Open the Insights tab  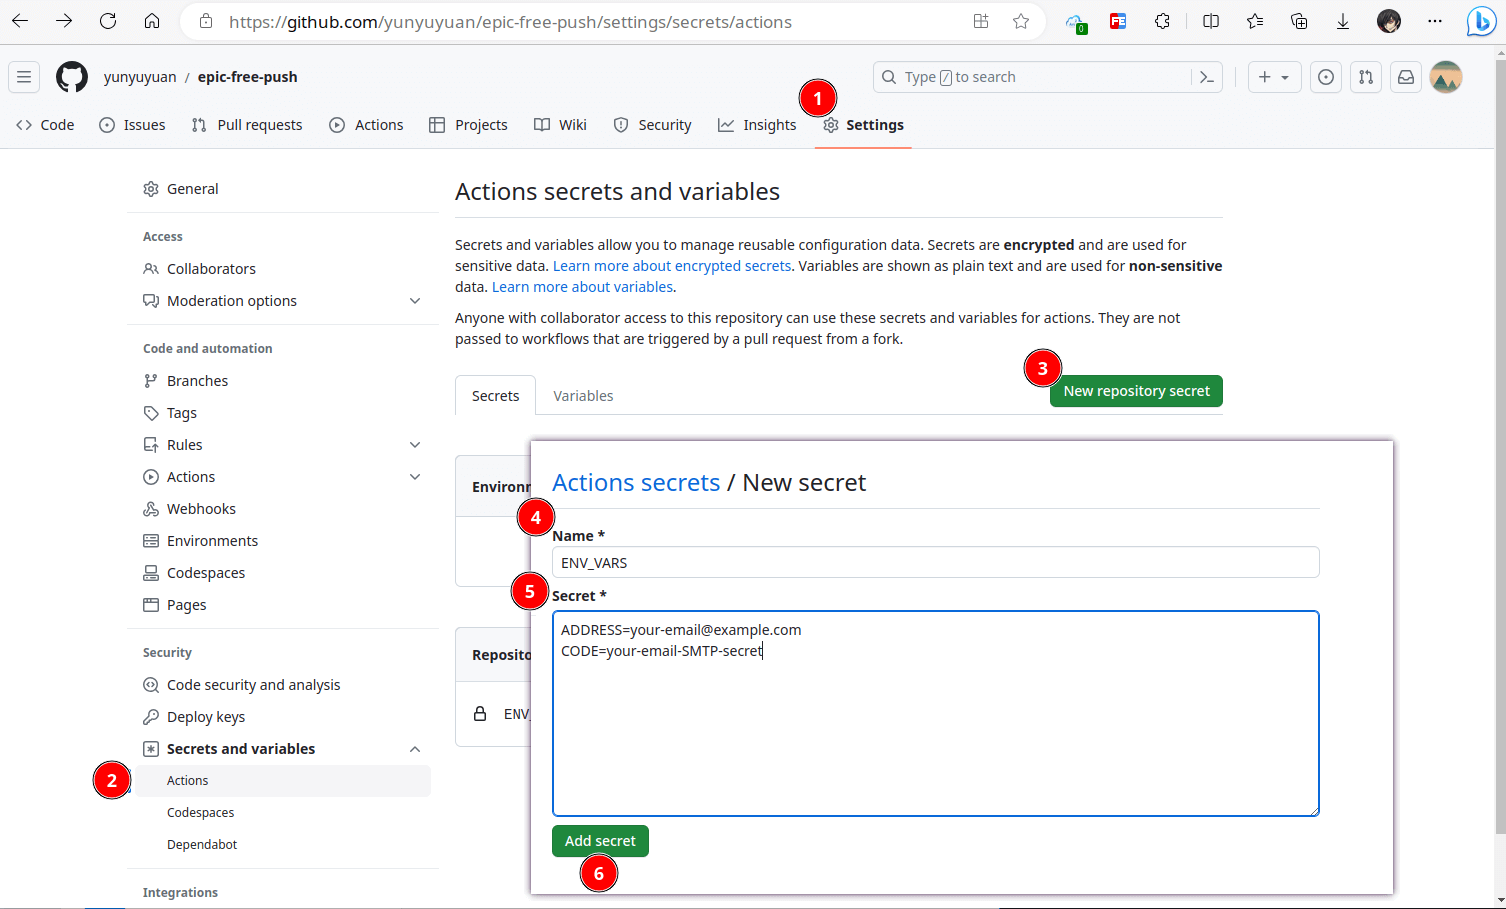pyautogui.click(x=757, y=124)
